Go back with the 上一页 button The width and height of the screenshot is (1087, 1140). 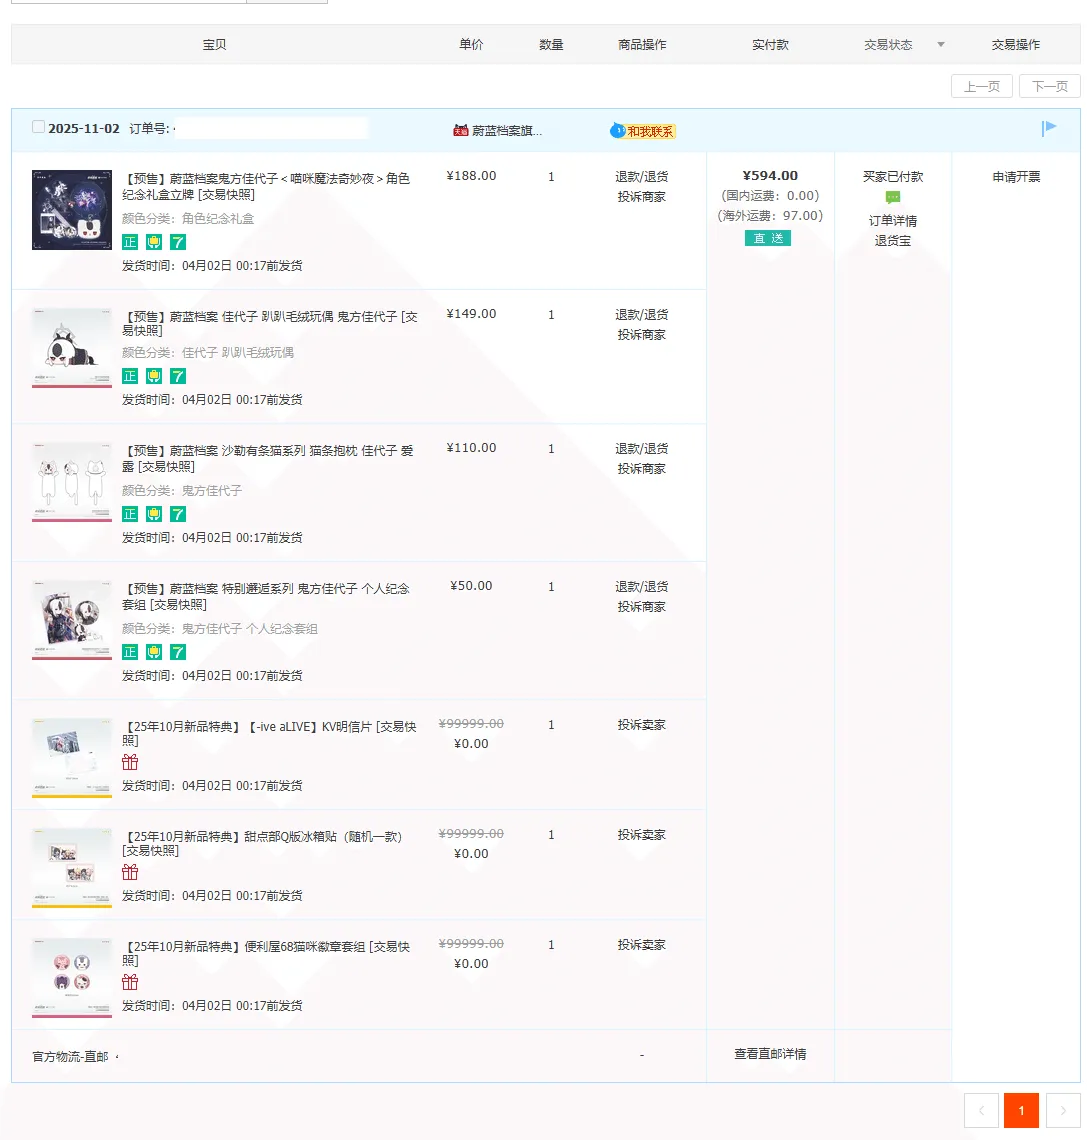point(981,86)
